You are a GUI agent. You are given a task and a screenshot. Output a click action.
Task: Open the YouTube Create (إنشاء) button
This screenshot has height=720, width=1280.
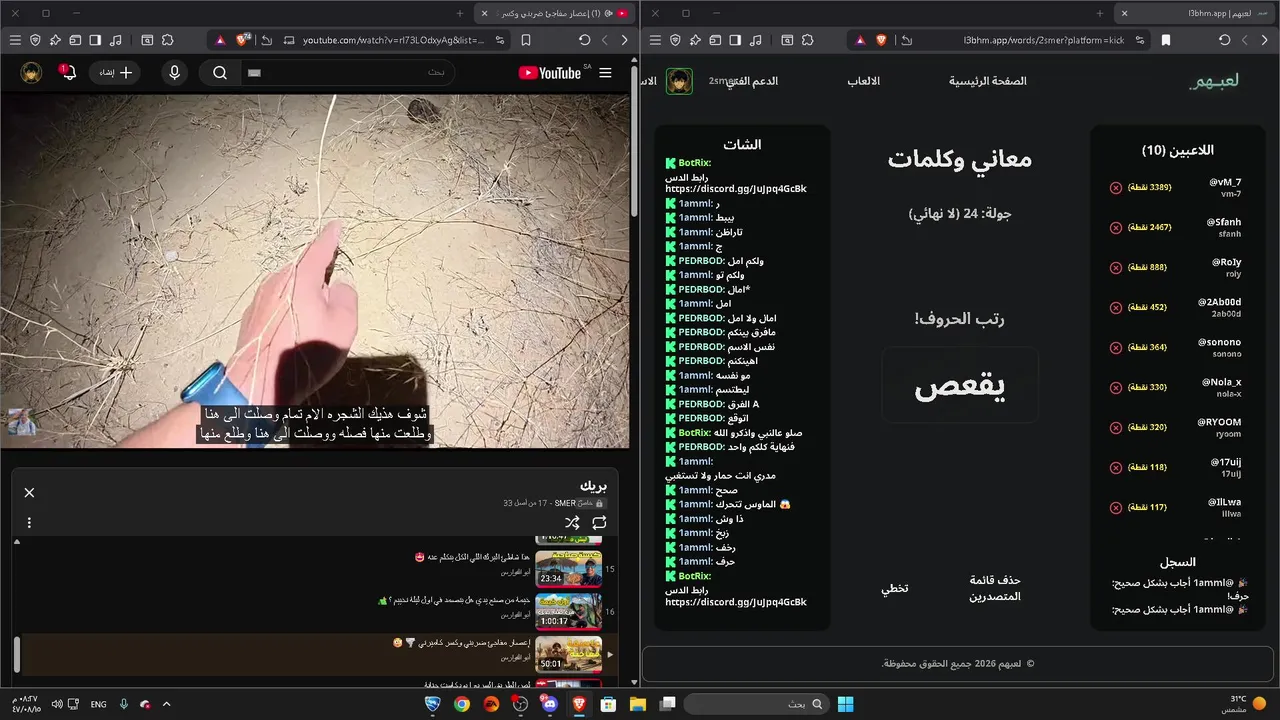[115, 73]
